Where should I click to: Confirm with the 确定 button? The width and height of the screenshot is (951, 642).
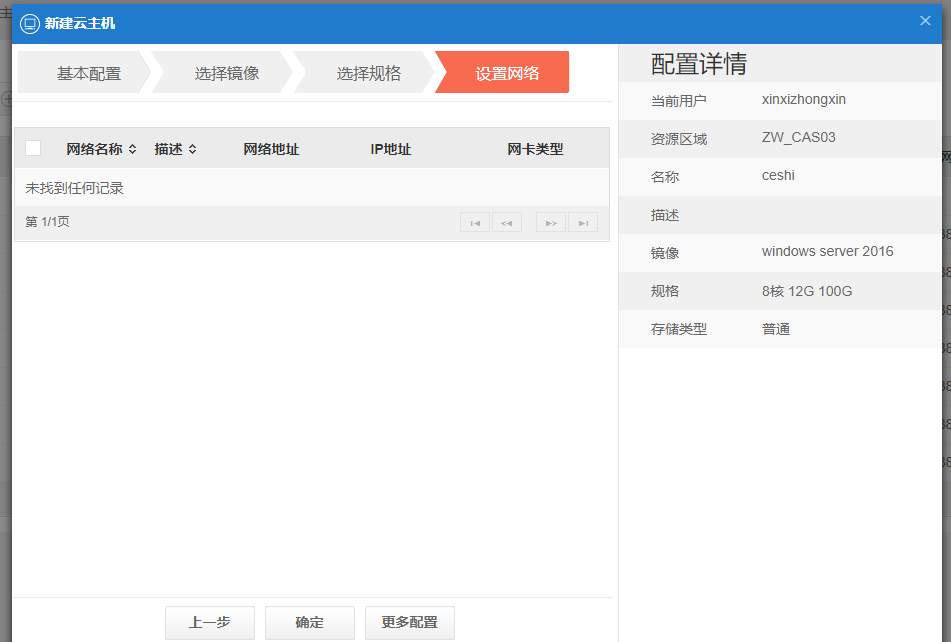point(309,622)
